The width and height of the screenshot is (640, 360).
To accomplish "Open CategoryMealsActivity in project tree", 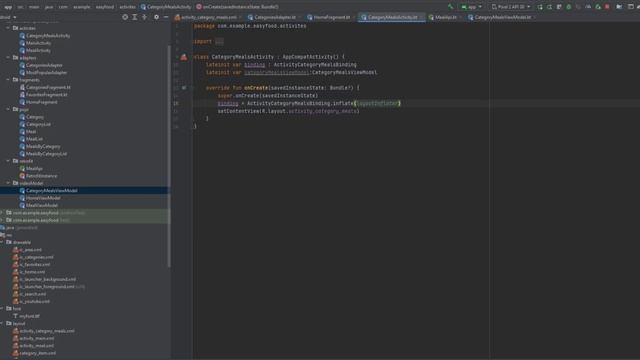I will click(x=45, y=36).
